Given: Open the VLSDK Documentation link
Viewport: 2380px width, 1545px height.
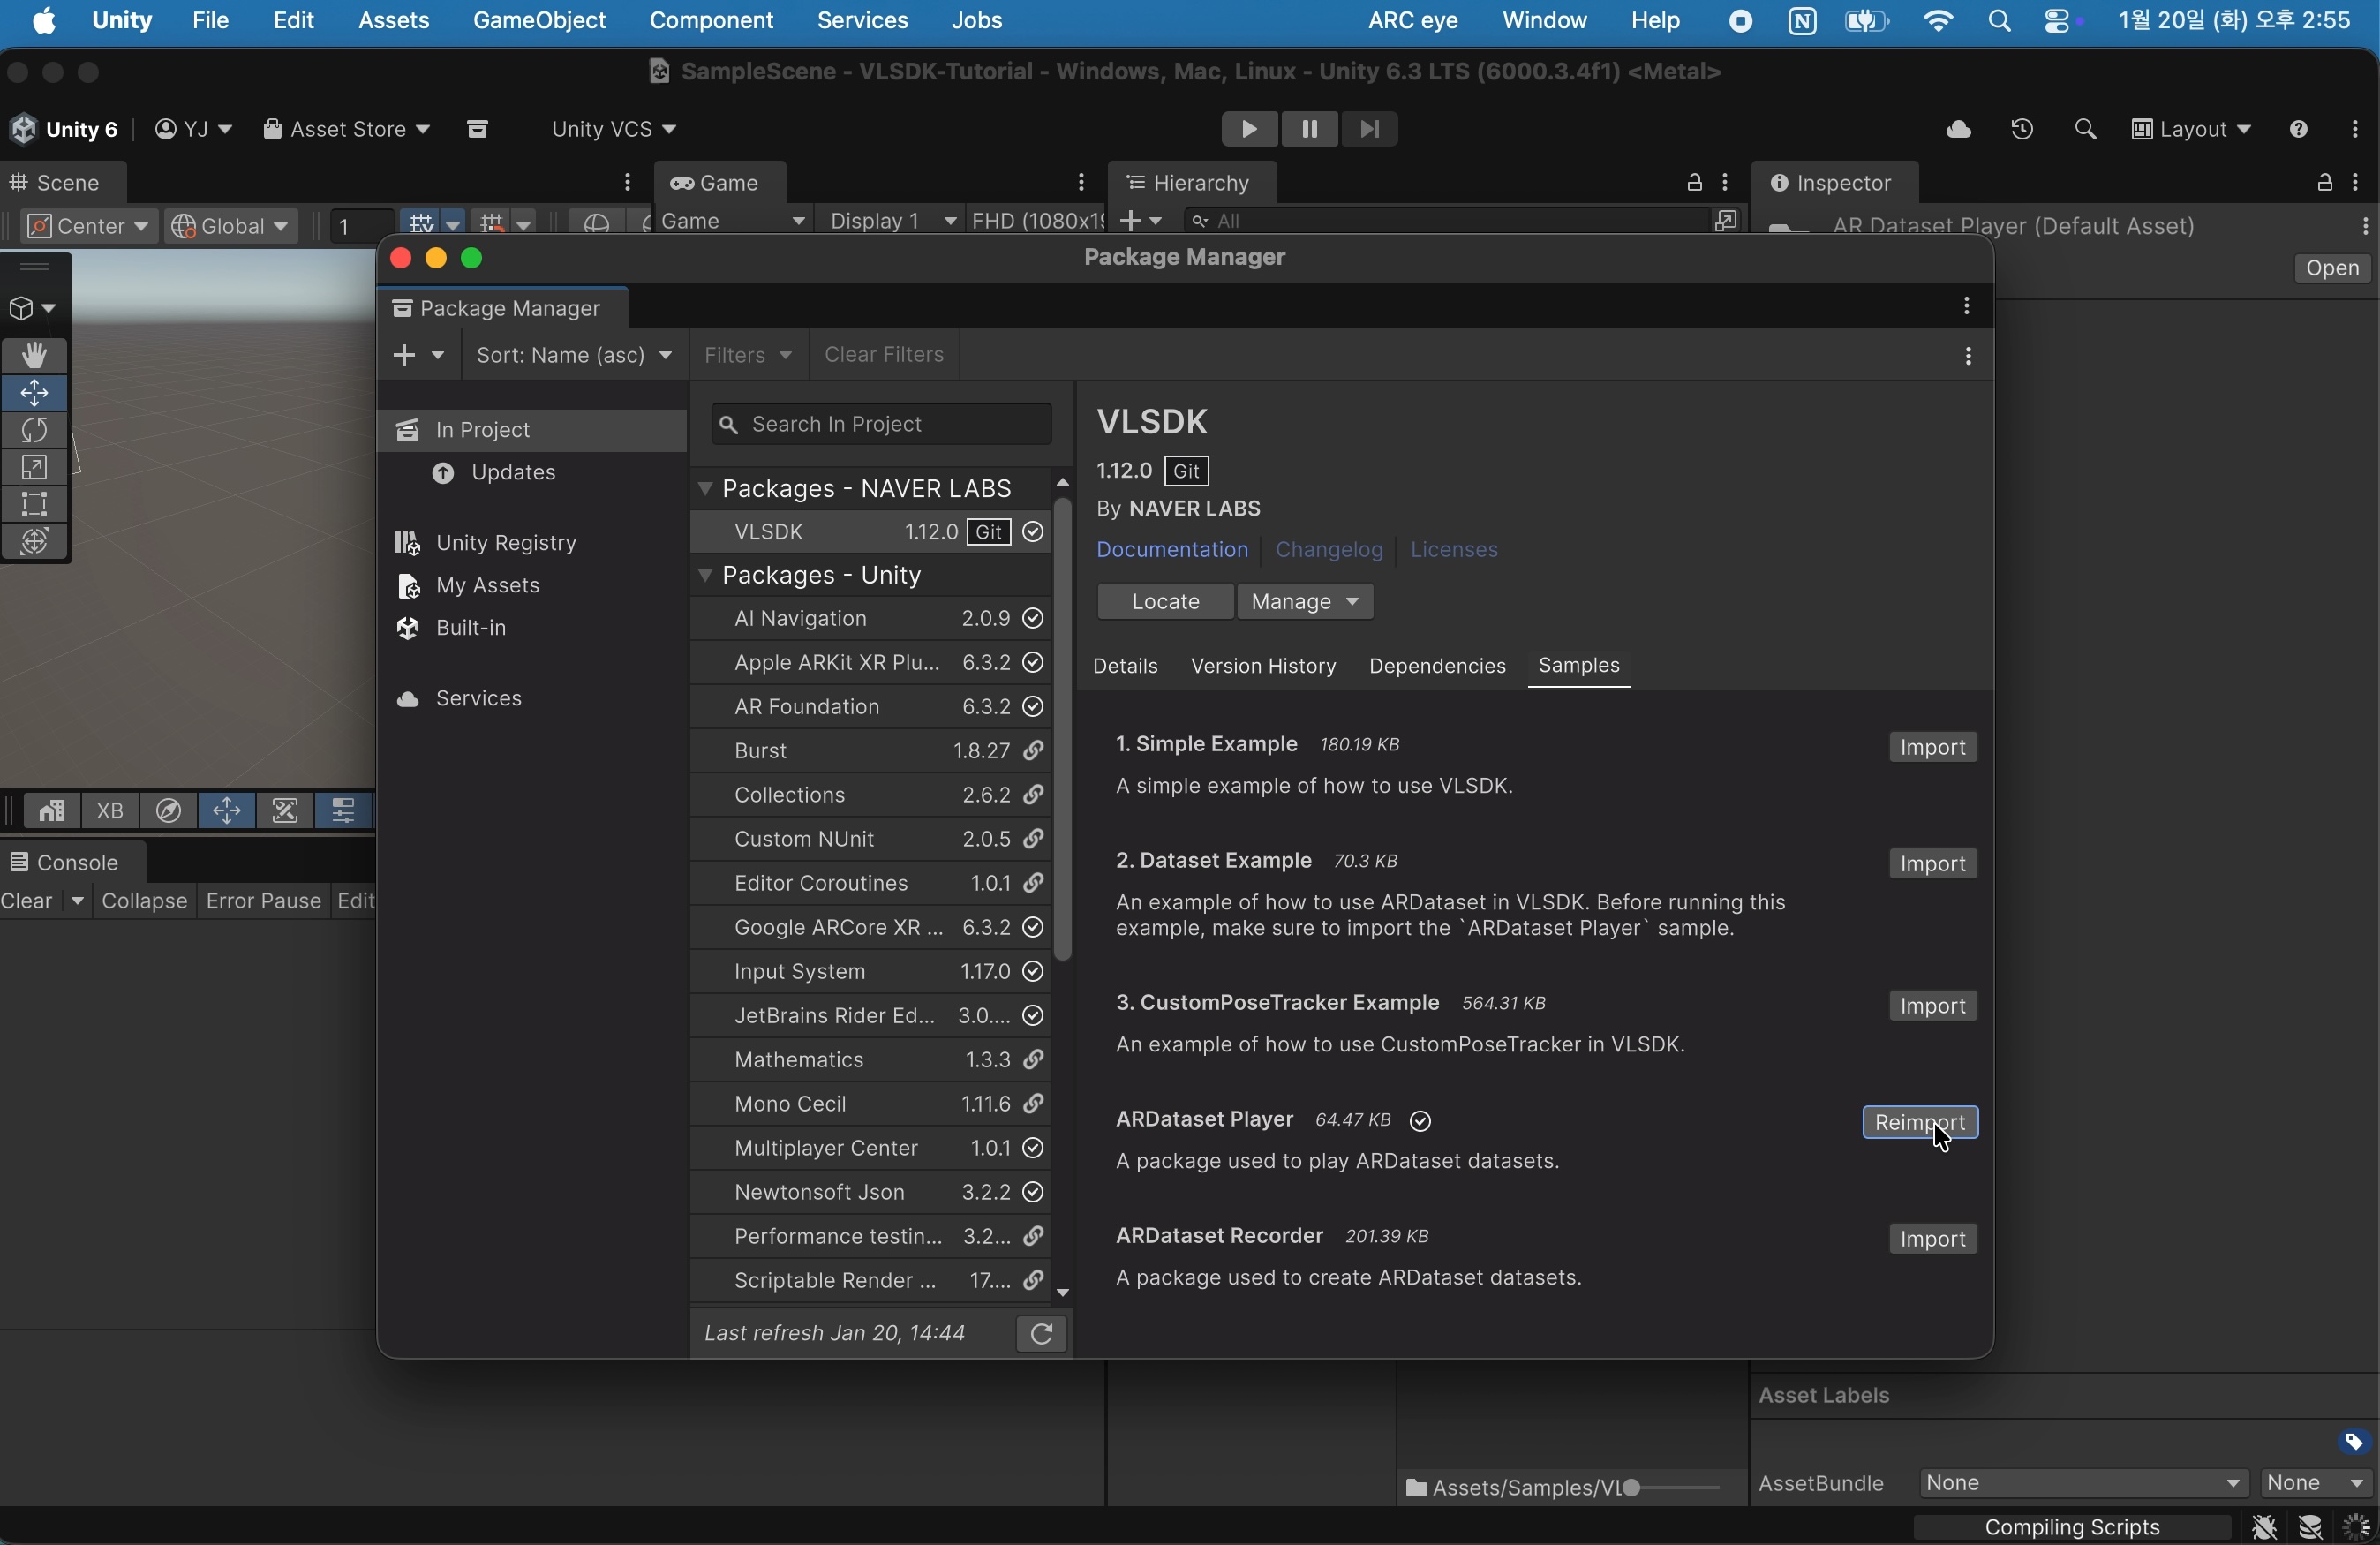Looking at the screenshot, I should (1172, 550).
